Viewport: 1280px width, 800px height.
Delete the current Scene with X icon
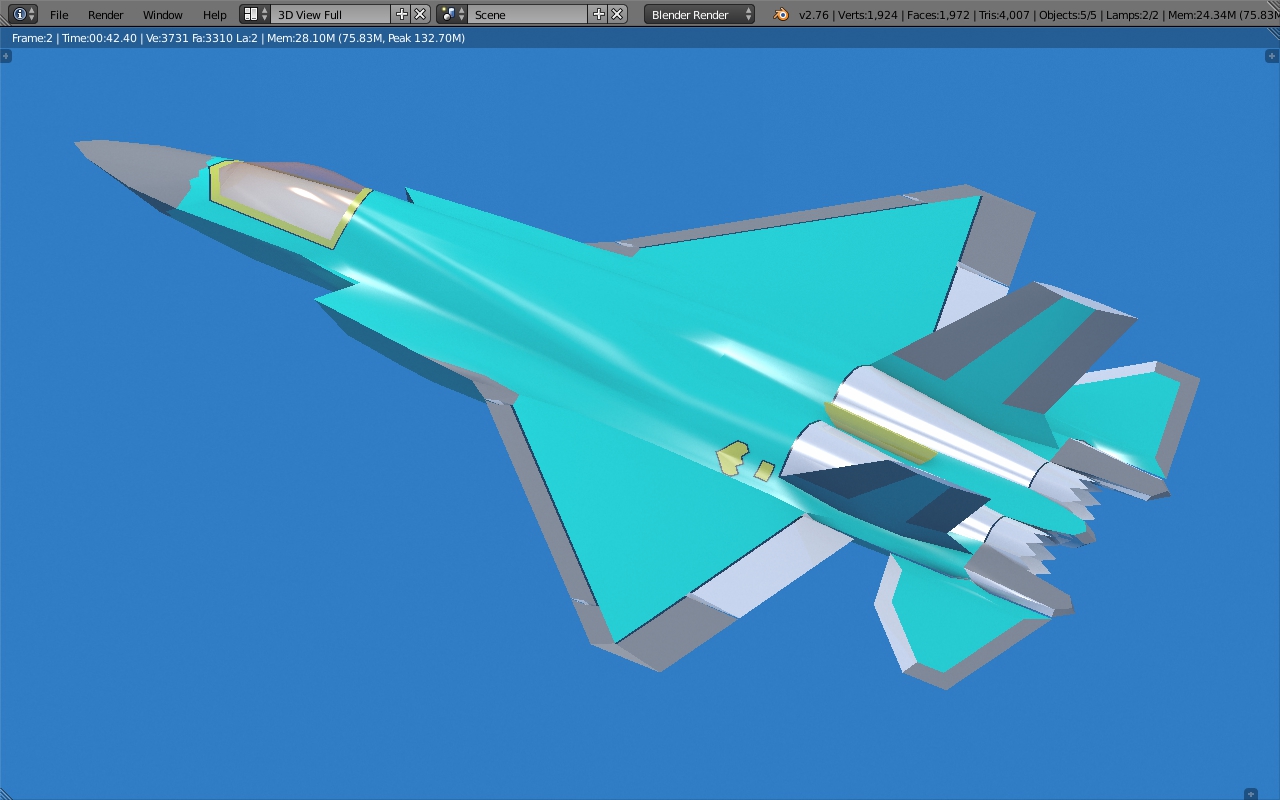[618, 14]
